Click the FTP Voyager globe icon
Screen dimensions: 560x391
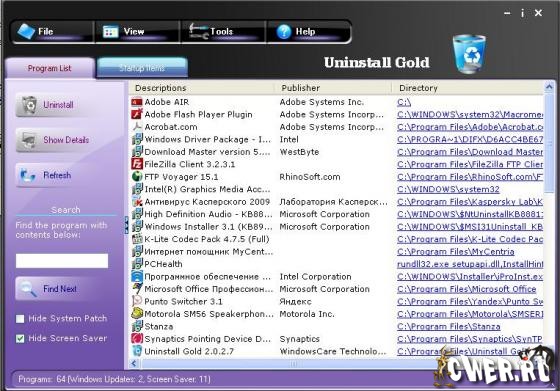tap(137, 177)
